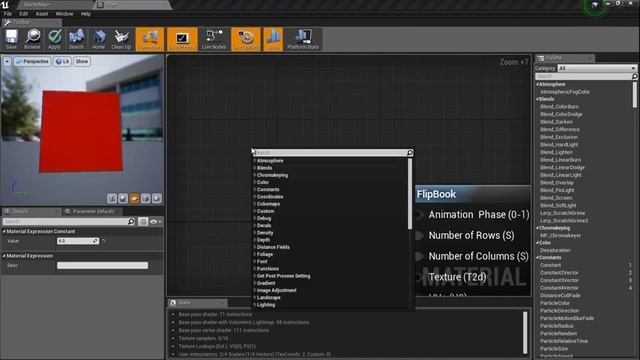Select the highlighted orange plane preview shape icon
Screen dimensions: 640x360
pos(134,198)
